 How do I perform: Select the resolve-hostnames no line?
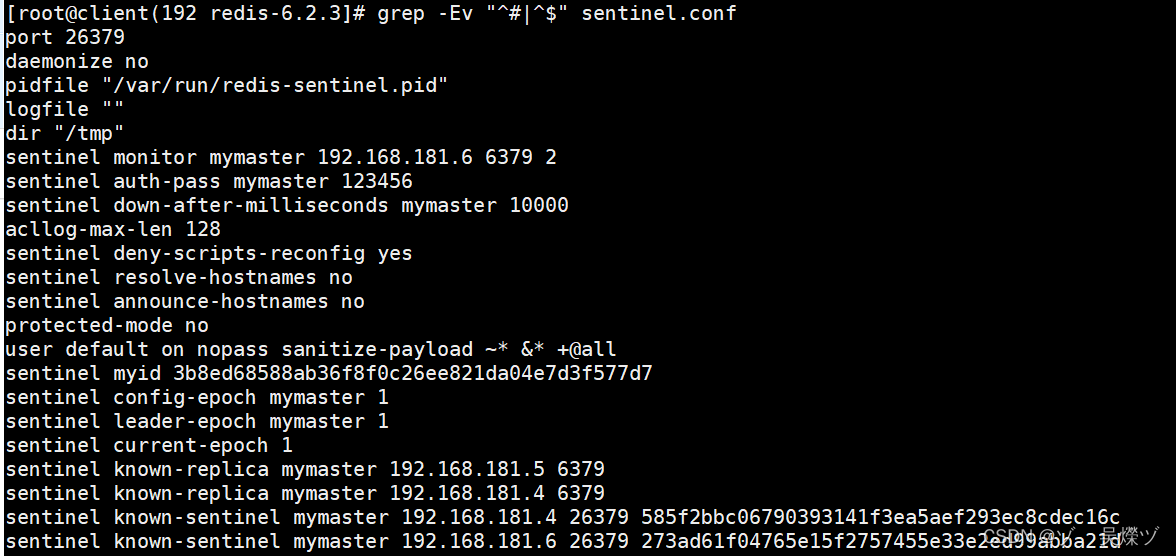click(x=178, y=278)
